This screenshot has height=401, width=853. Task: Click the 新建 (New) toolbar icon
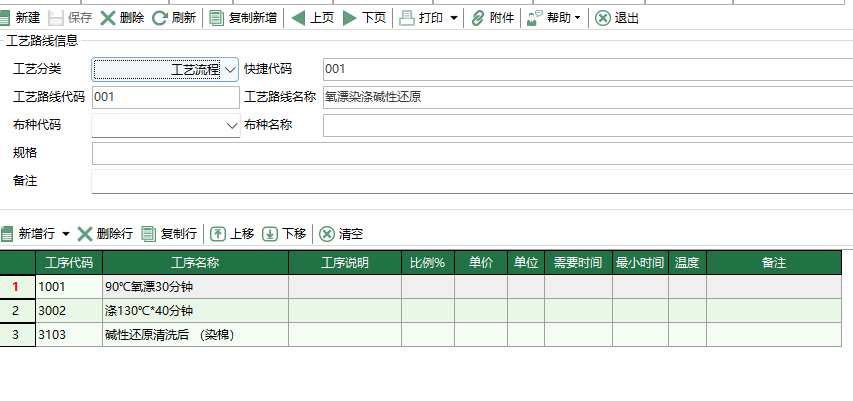(x=5, y=18)
